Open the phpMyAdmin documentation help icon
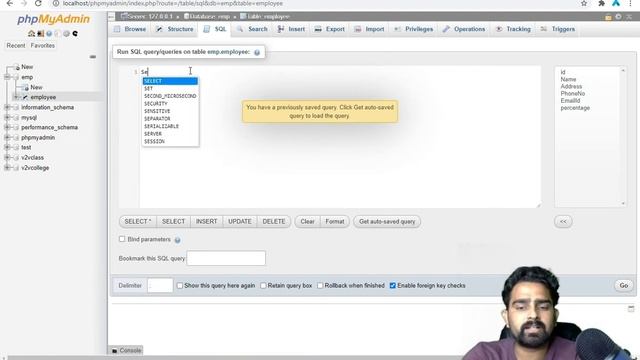The height and width of the screenshot is (360, 640). 49,33
